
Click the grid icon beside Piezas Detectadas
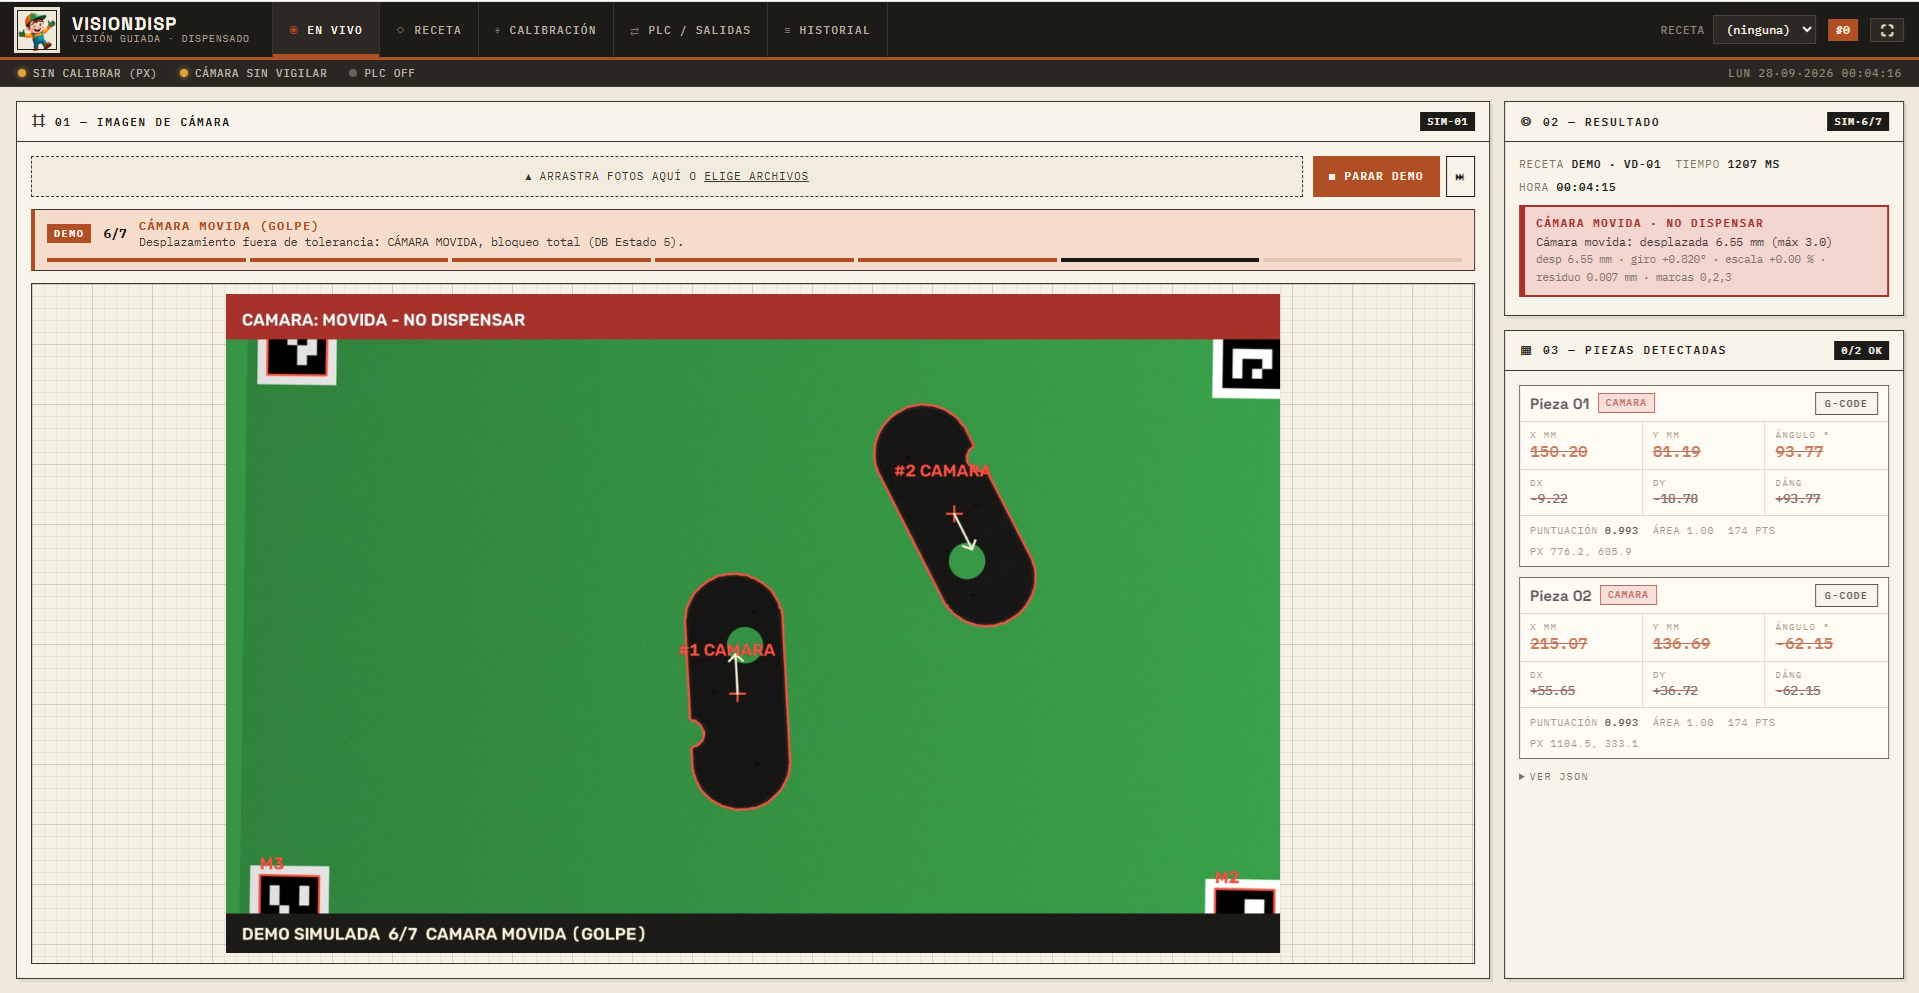[x=1526, y=350]
